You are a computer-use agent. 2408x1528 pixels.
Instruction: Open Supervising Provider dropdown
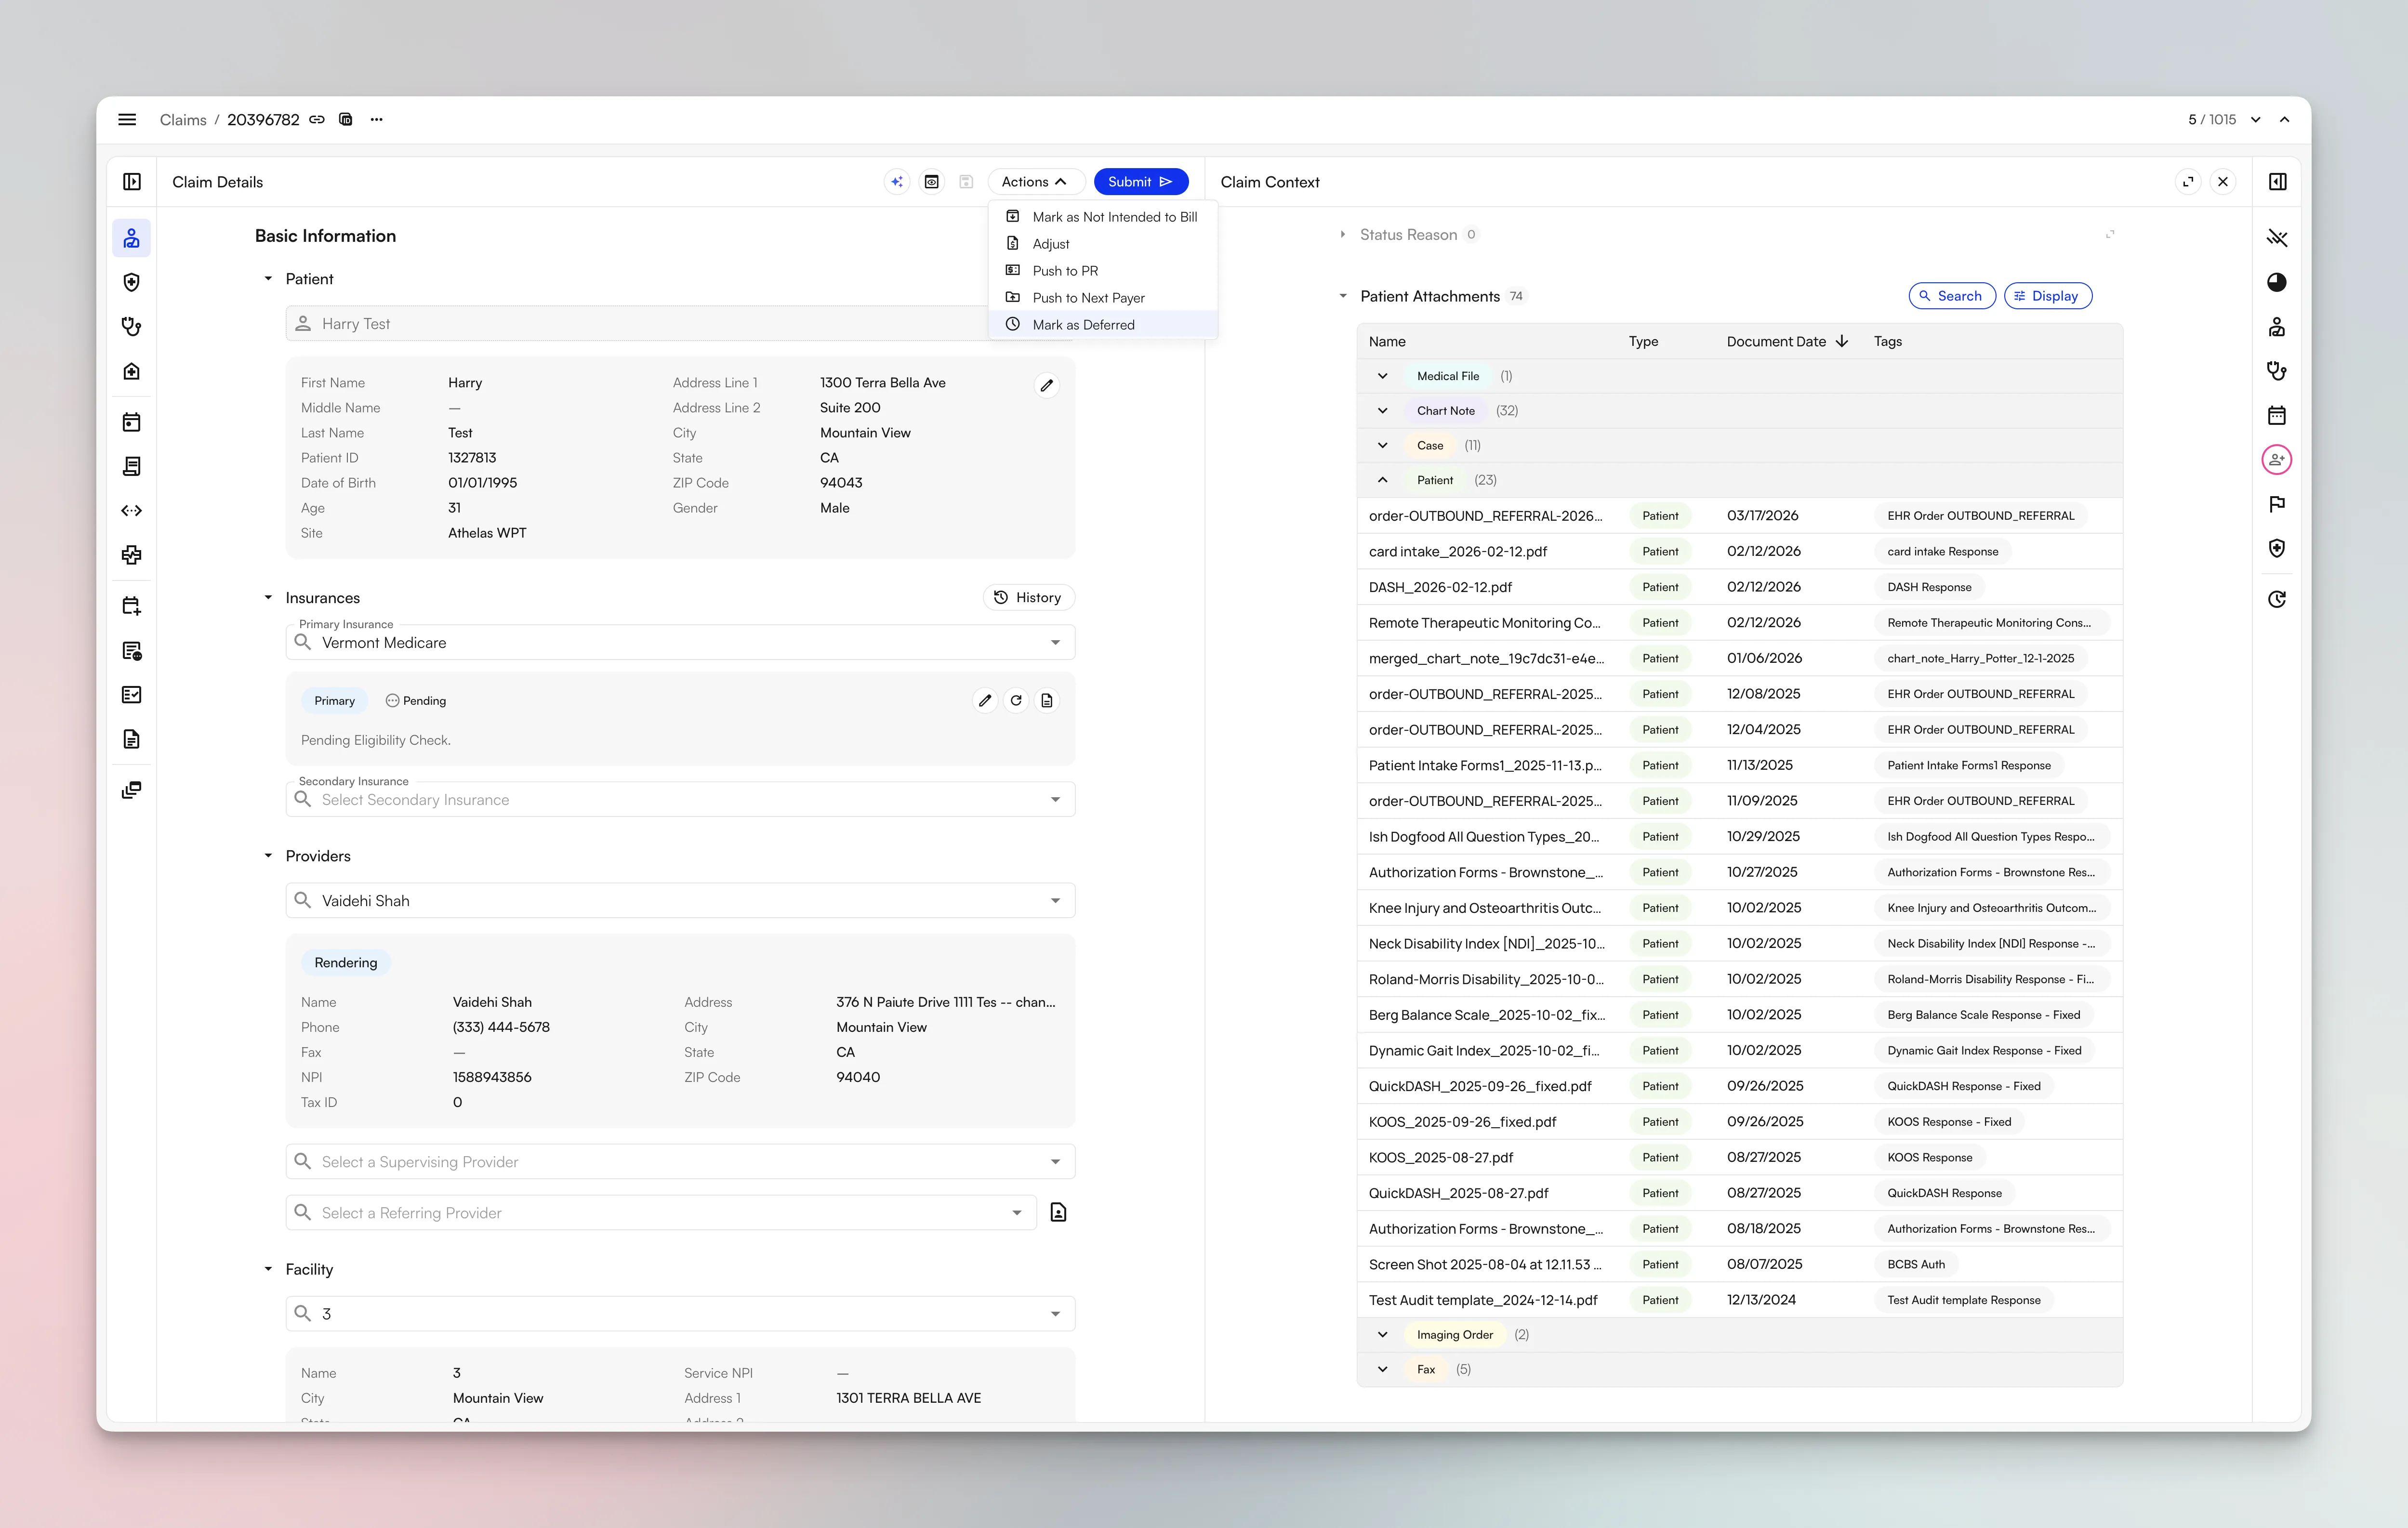coord(1056,1162)
